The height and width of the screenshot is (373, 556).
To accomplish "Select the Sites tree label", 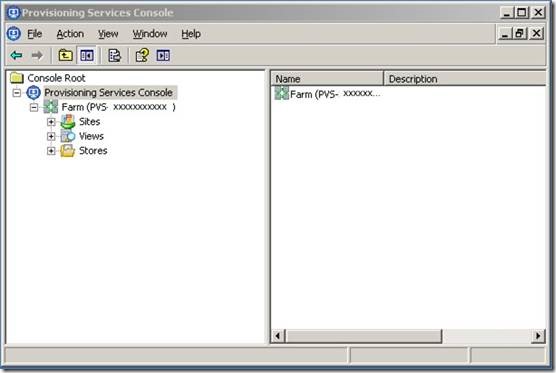I will tap(89, 122).
